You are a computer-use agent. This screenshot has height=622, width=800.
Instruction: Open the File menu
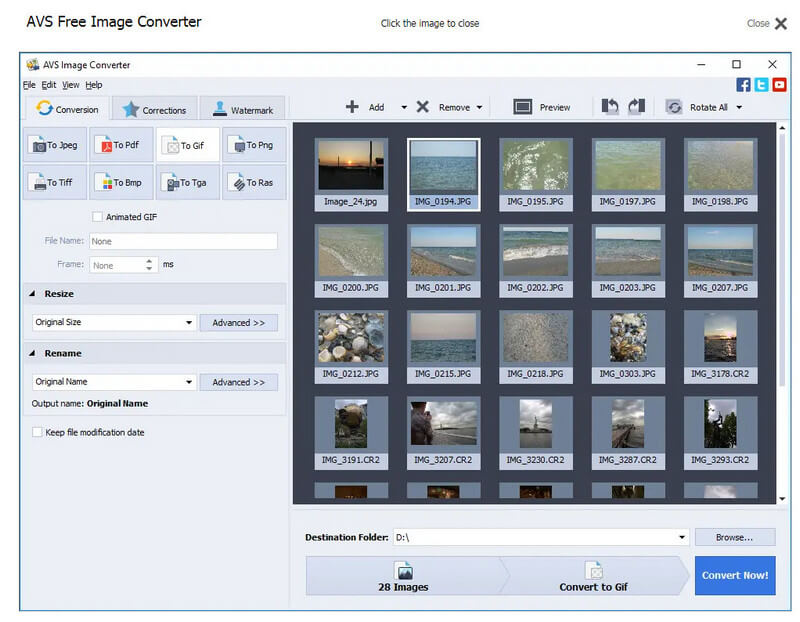(28, 85)
